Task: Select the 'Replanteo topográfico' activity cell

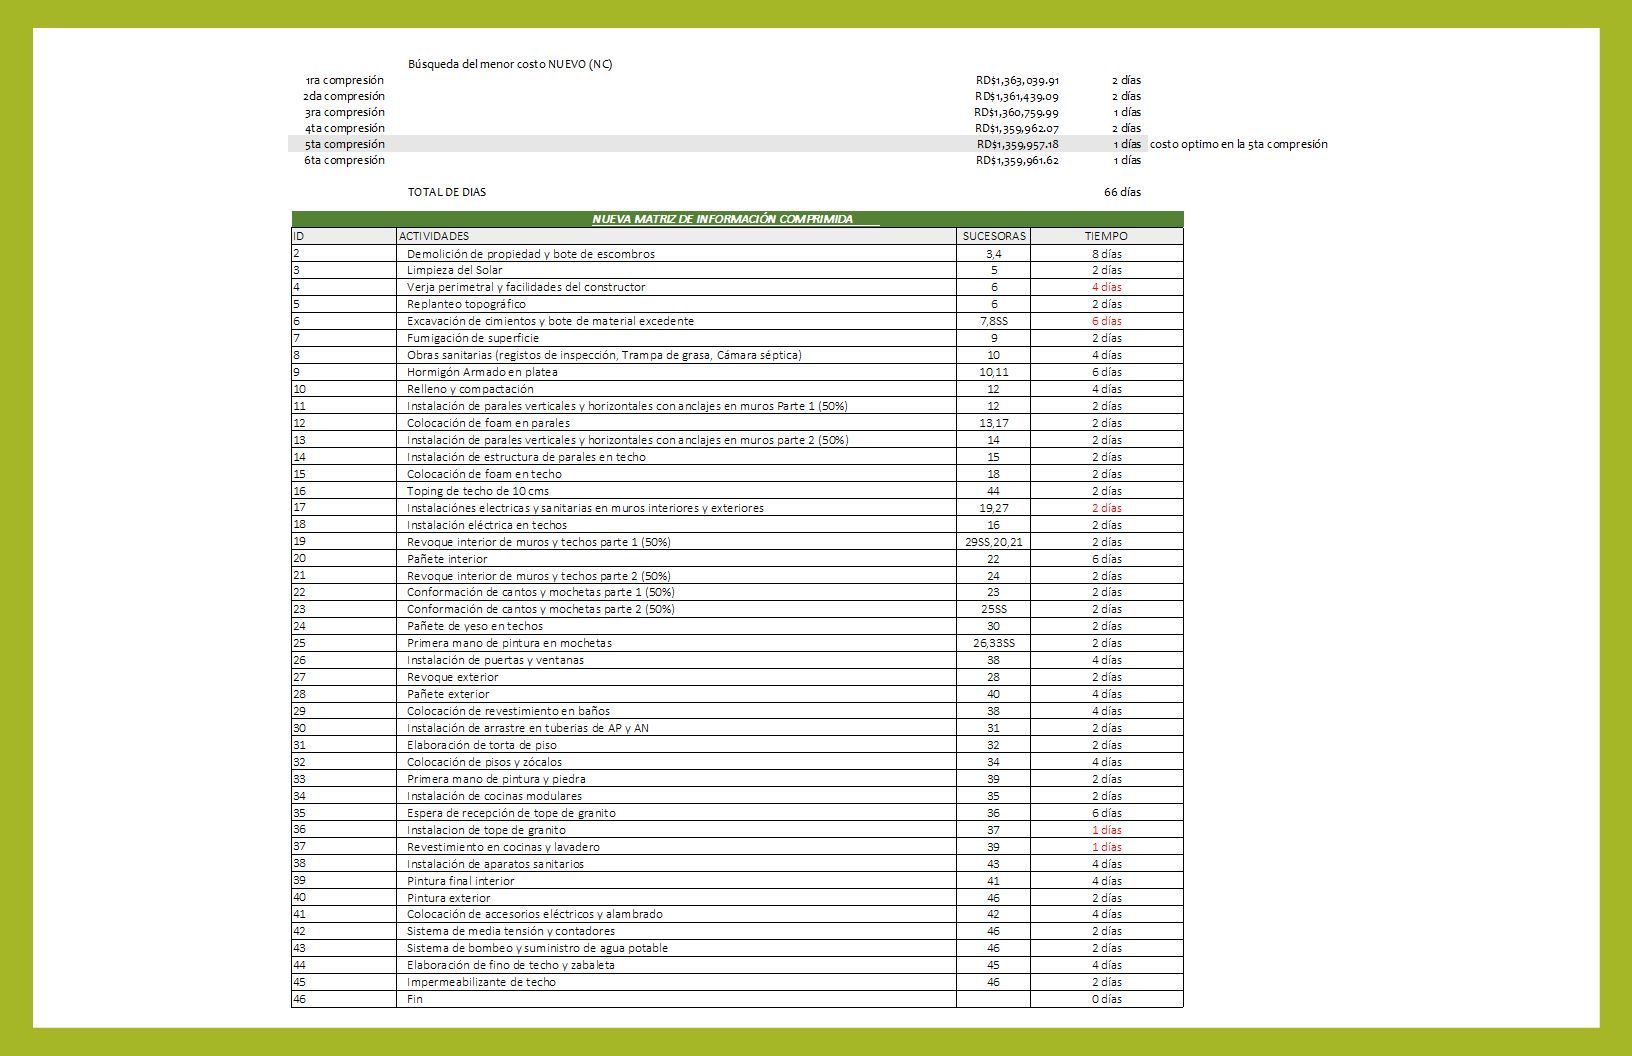Action: point(676,304)
